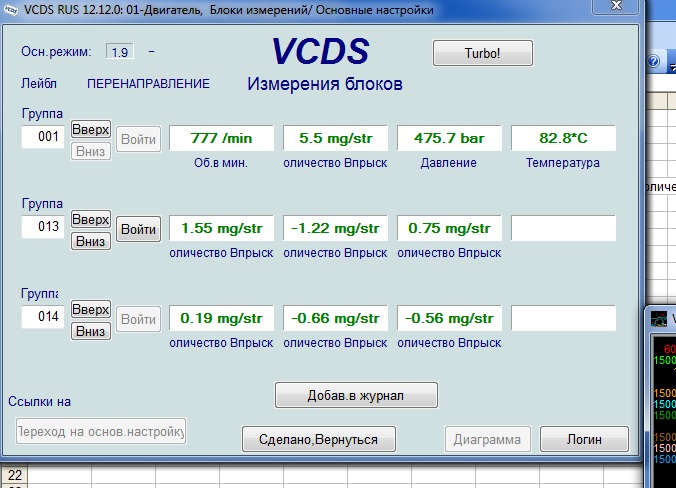Click the graph window icon at right edge
The height and width of the screenshot is (488, 676).
[x=659, y=319]
